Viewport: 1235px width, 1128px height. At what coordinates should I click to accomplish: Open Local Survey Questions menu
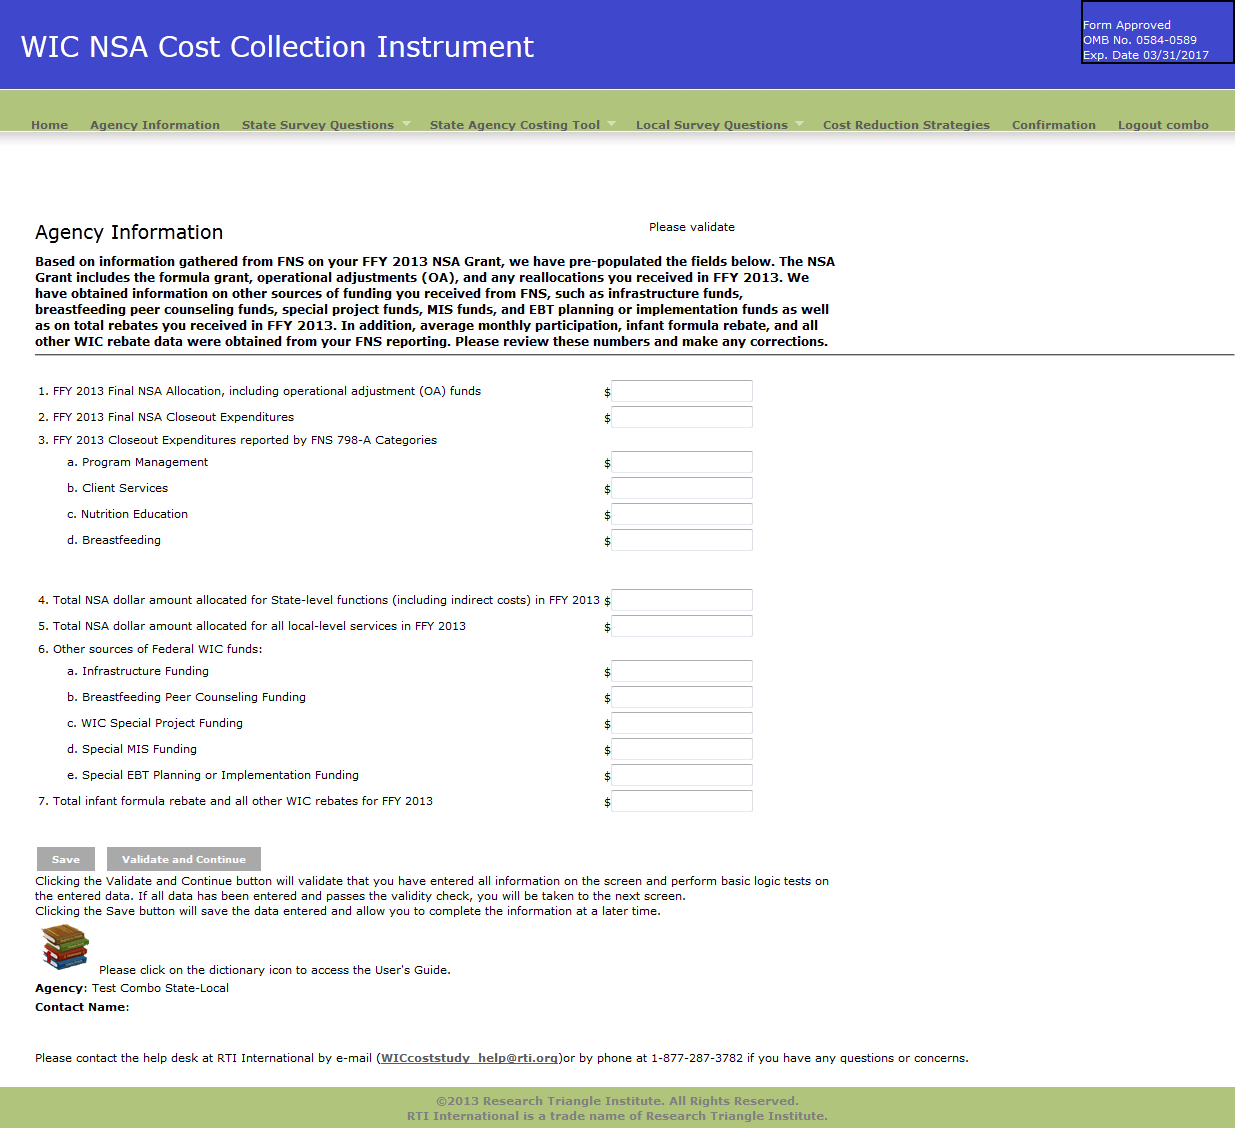pyautogui.click(x=712, y=125)
